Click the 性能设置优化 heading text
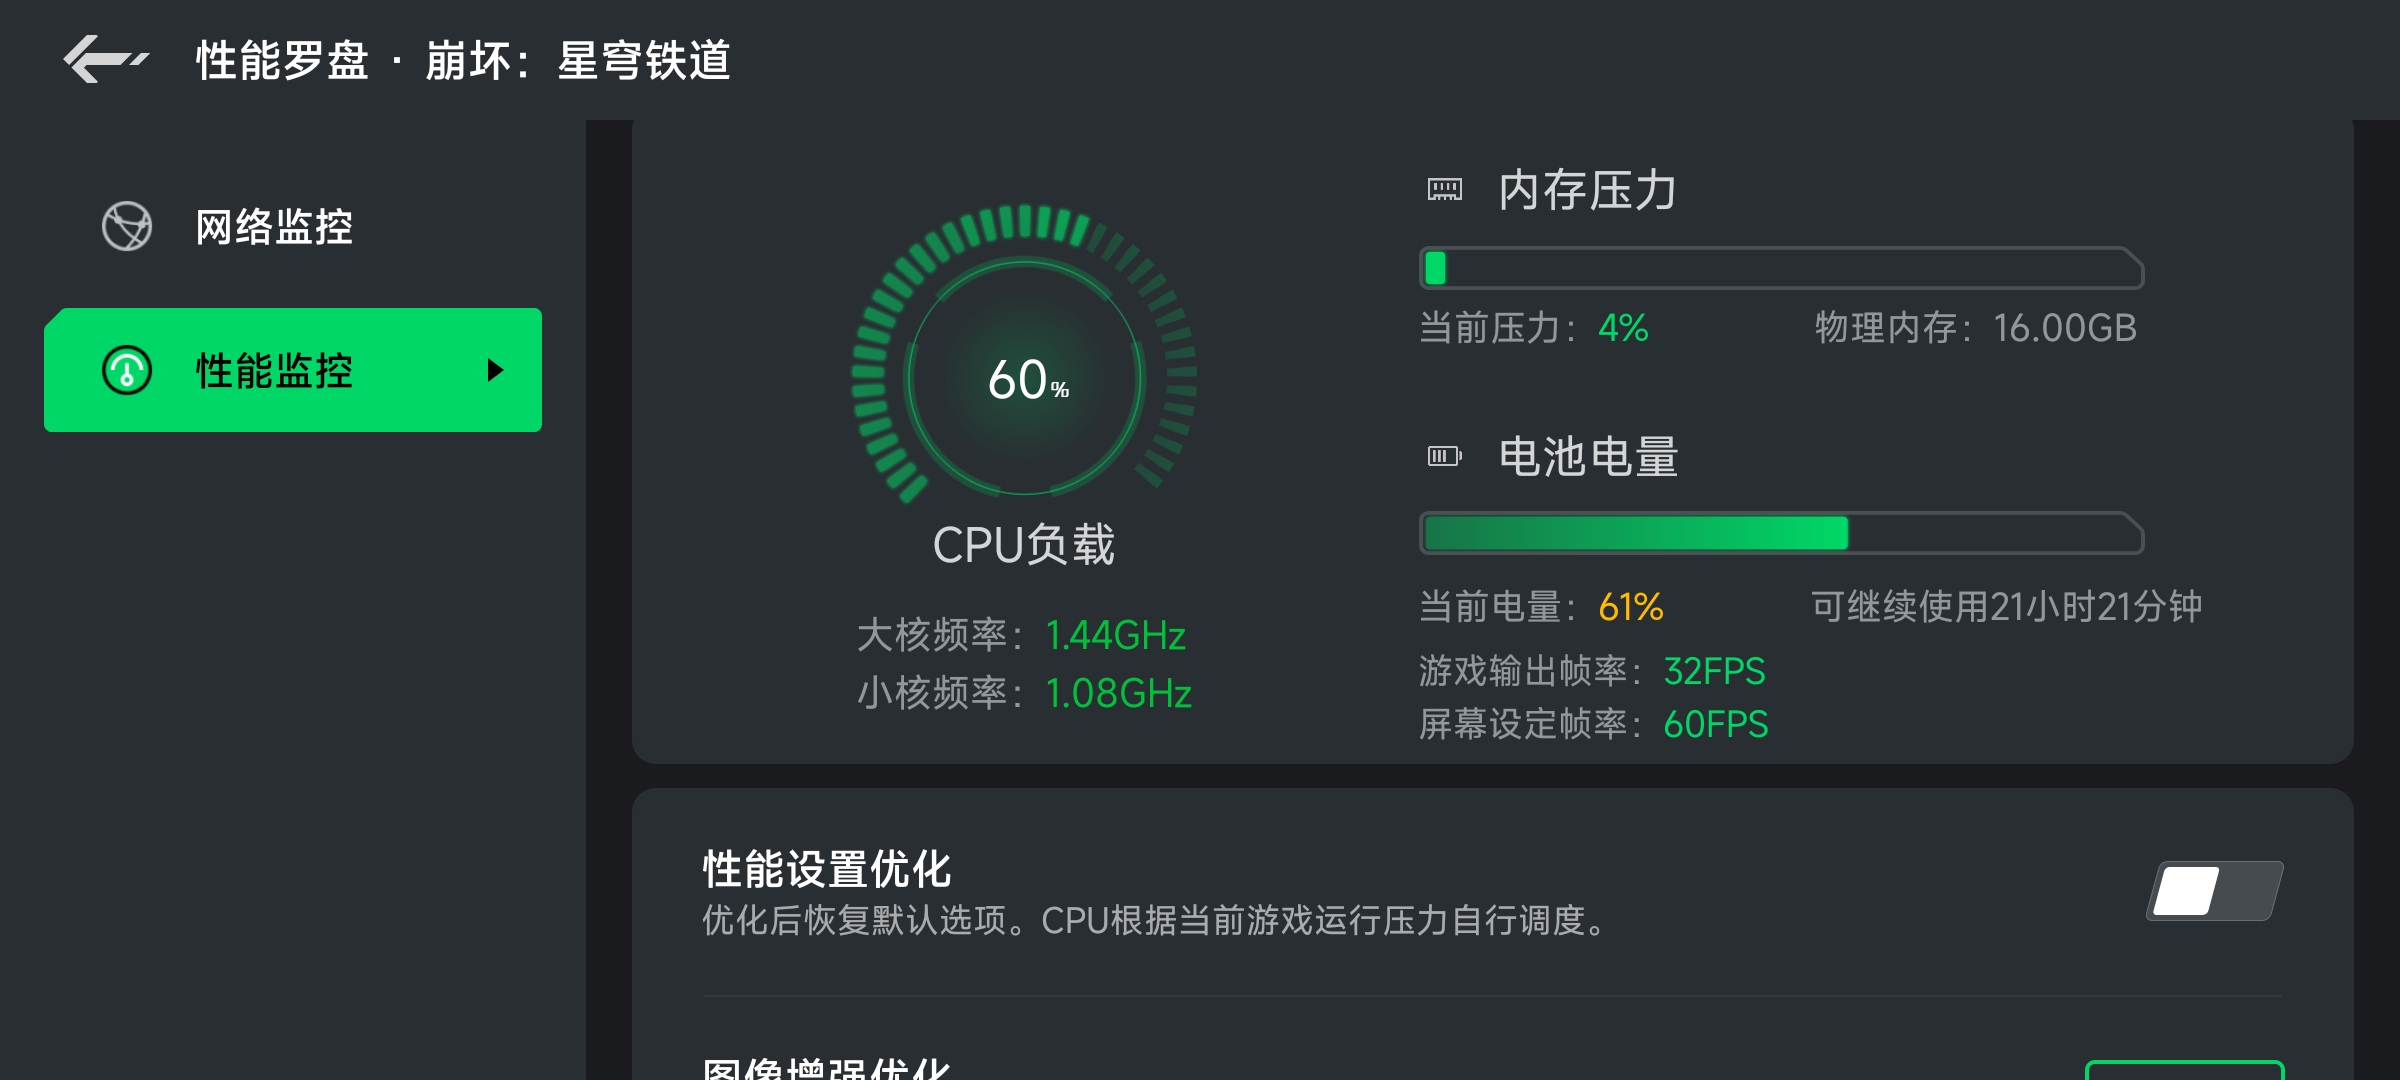 tap(827, 868)
